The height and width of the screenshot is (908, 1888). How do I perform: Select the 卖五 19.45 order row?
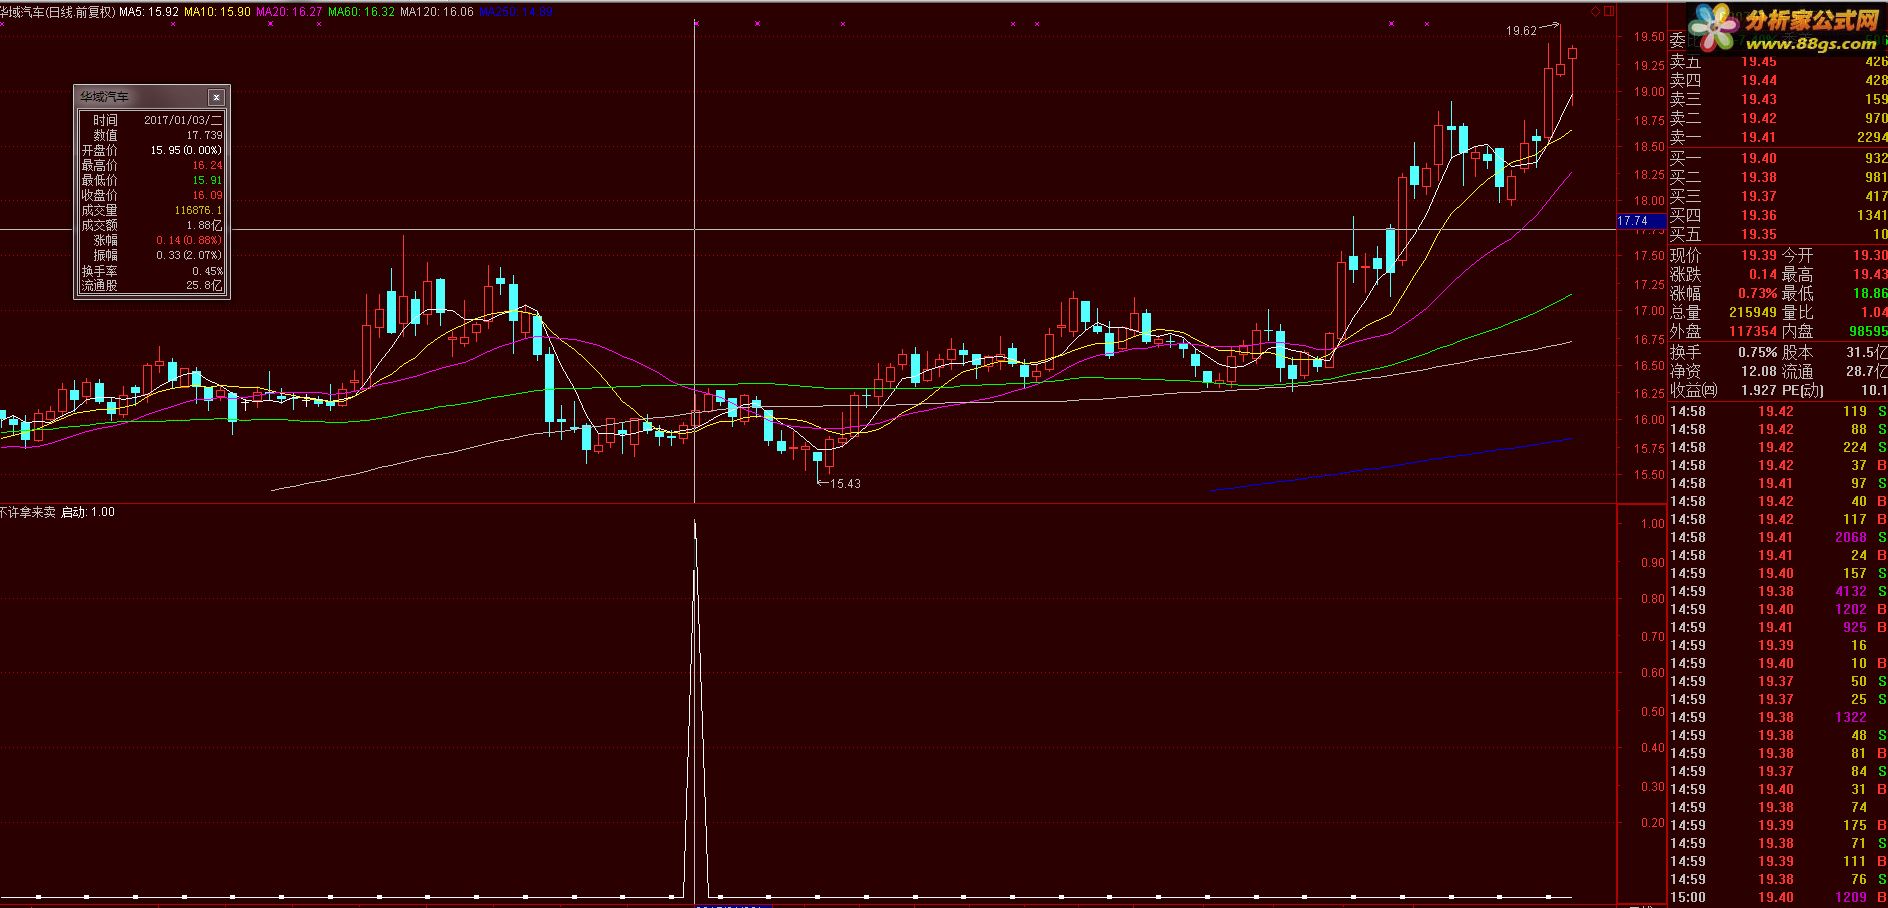pyautogui.click(x=1778, y=61)
